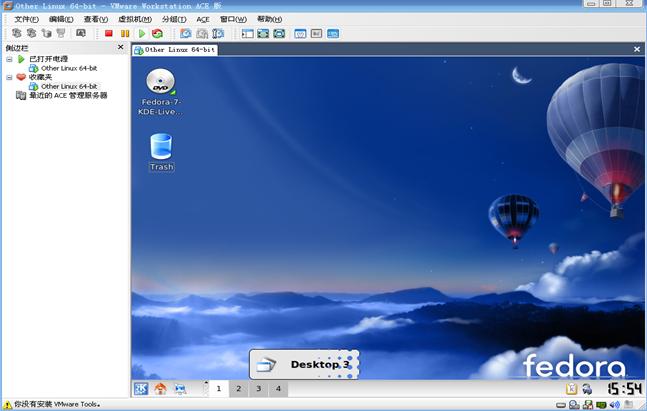Screen dimensions: 647x411
Task: Open the 编辑(E) menu
Action: [x=61, y=19]
